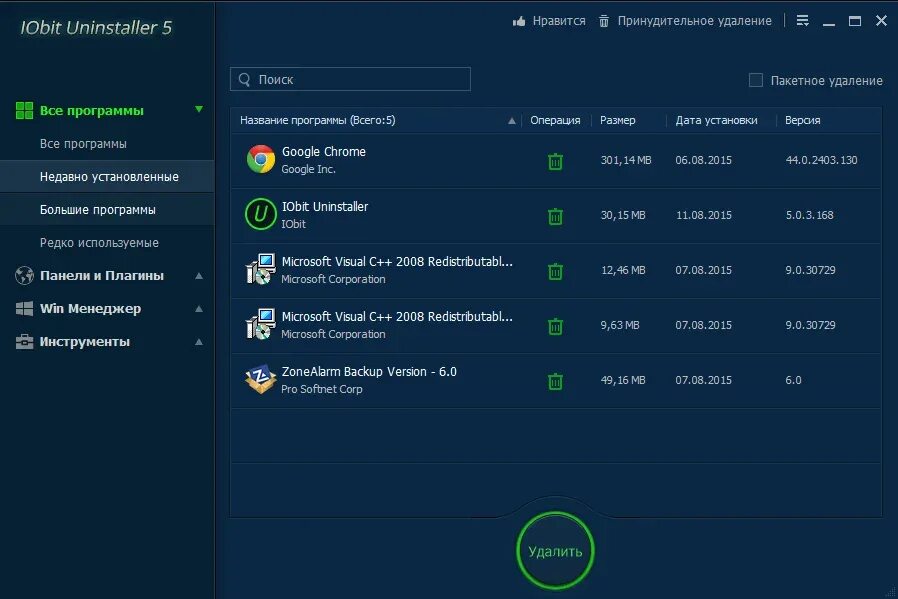Expand the Панели и Плагины section arrow

pyautogui.click(x=199, y=275)
